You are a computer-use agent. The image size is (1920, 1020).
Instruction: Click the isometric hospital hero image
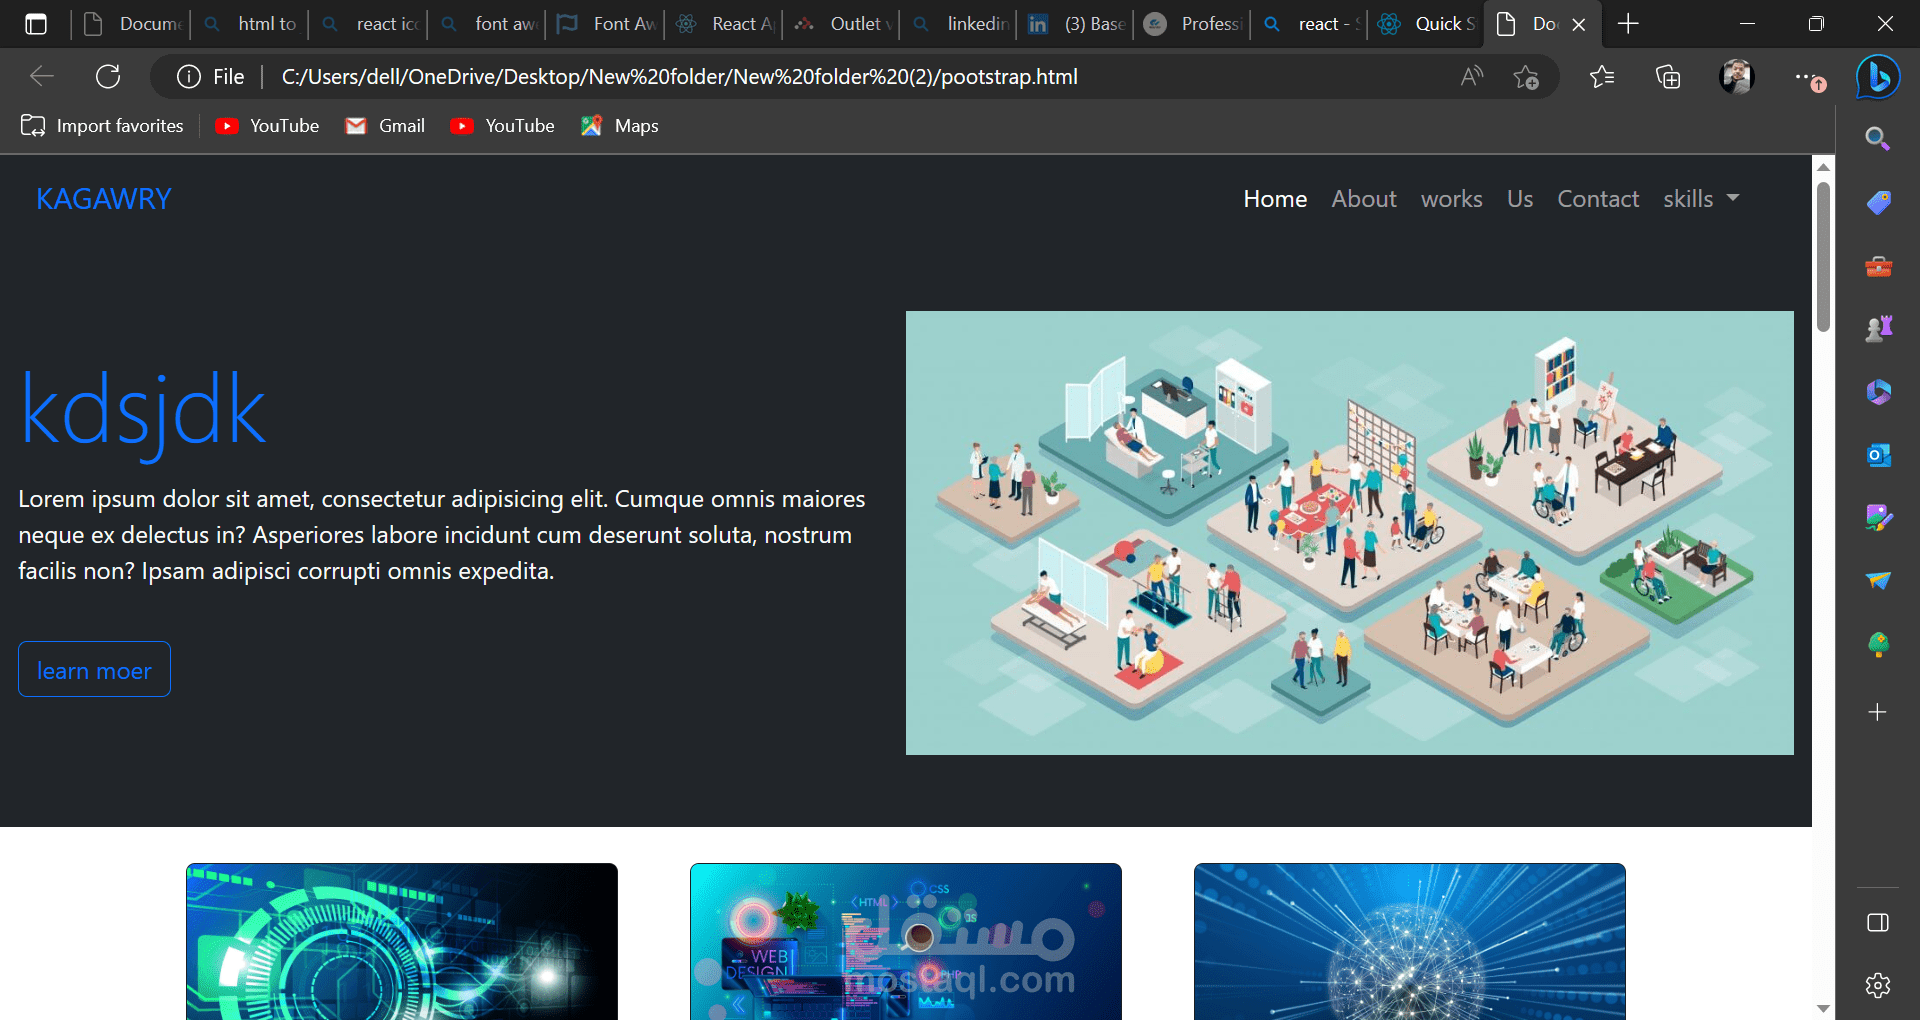click(1350, 533)
